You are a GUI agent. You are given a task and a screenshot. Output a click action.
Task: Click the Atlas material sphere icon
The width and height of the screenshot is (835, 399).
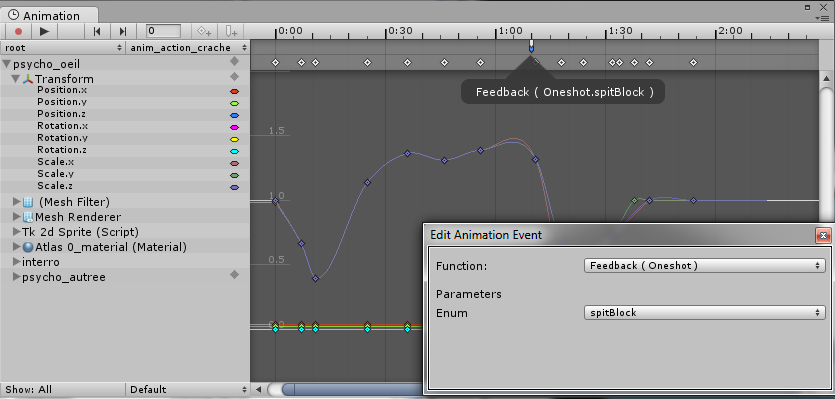coord(28,247)
